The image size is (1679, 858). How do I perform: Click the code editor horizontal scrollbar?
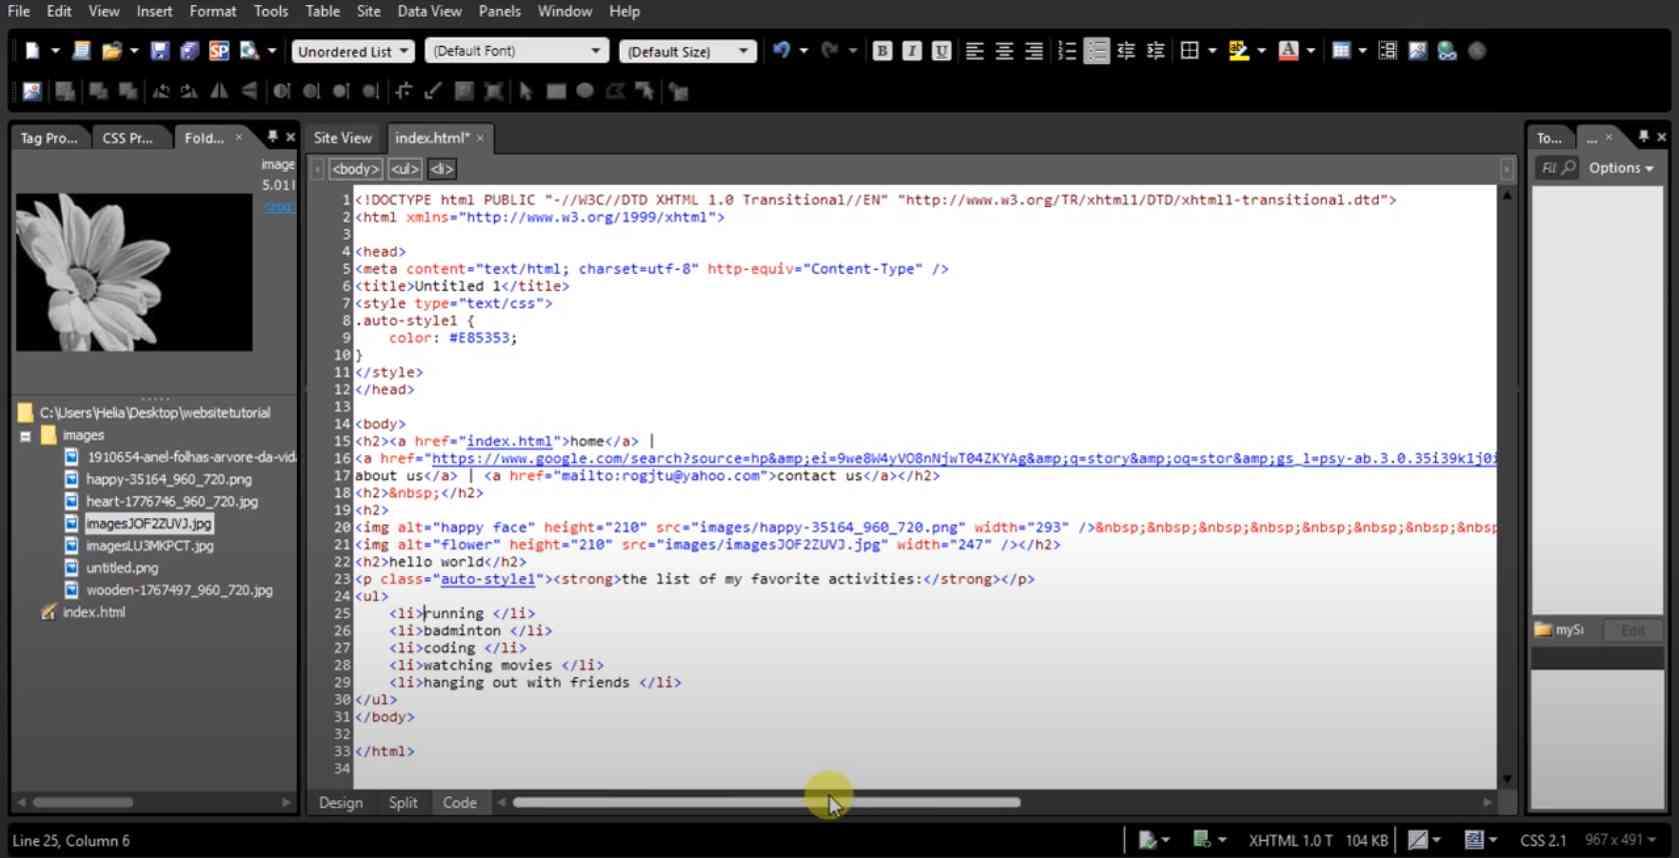(766, 802)
